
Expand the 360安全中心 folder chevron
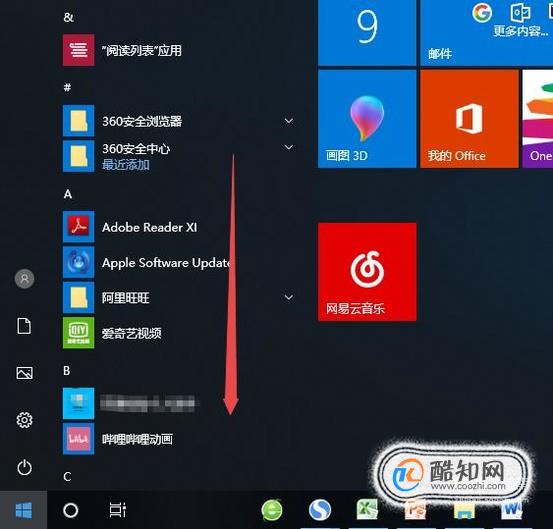pos(288,147)
